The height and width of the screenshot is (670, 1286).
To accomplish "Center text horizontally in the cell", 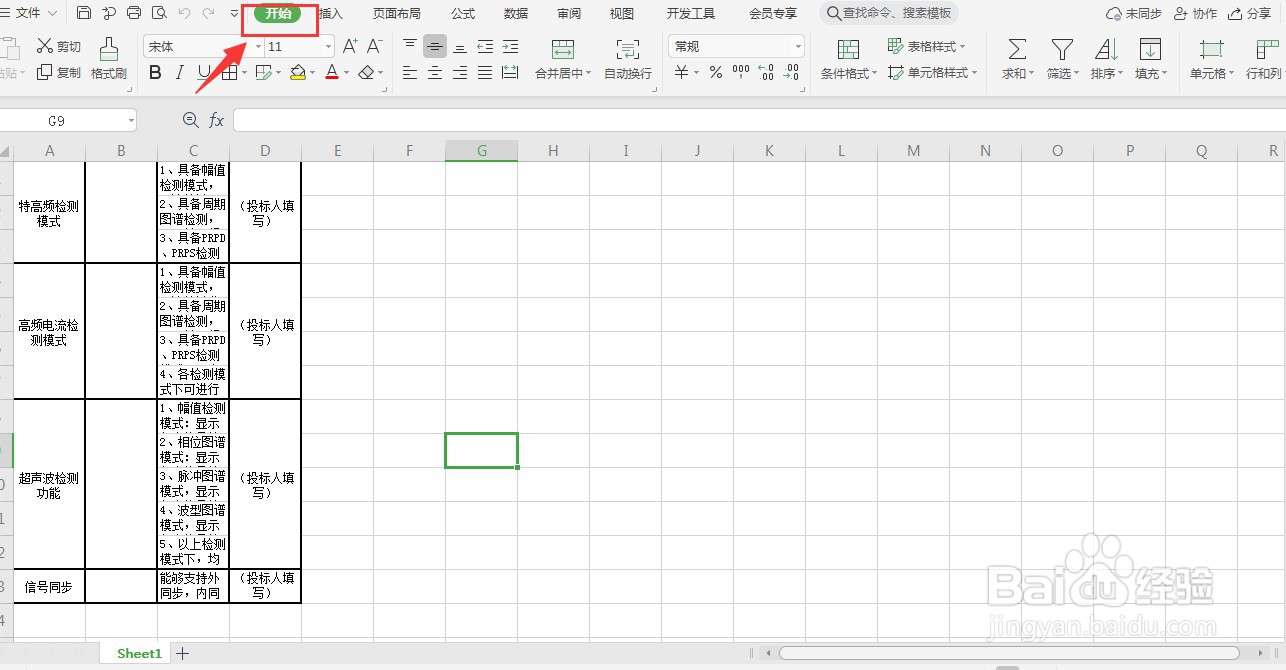I will click(x=435, y=72).
